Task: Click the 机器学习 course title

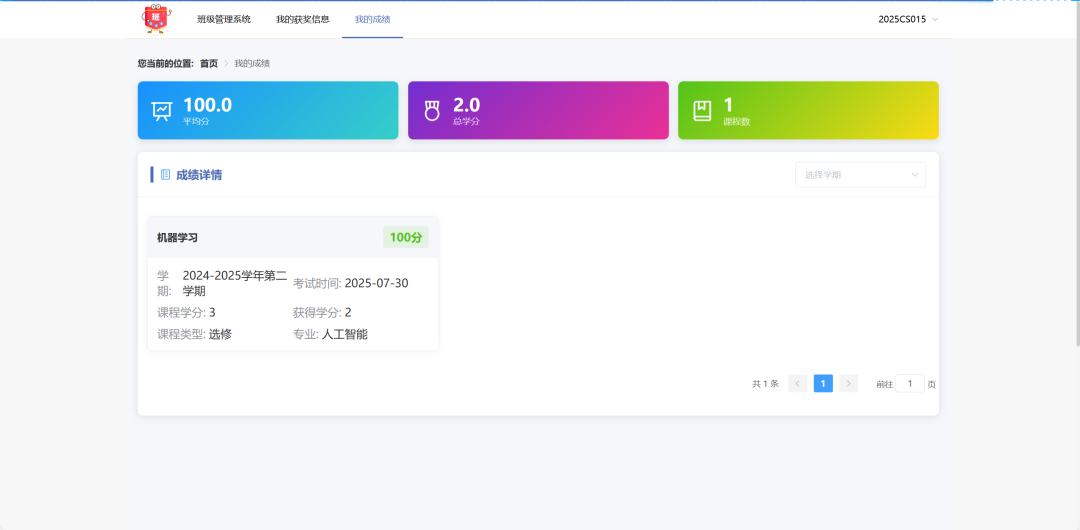Action: pos(177,238)
